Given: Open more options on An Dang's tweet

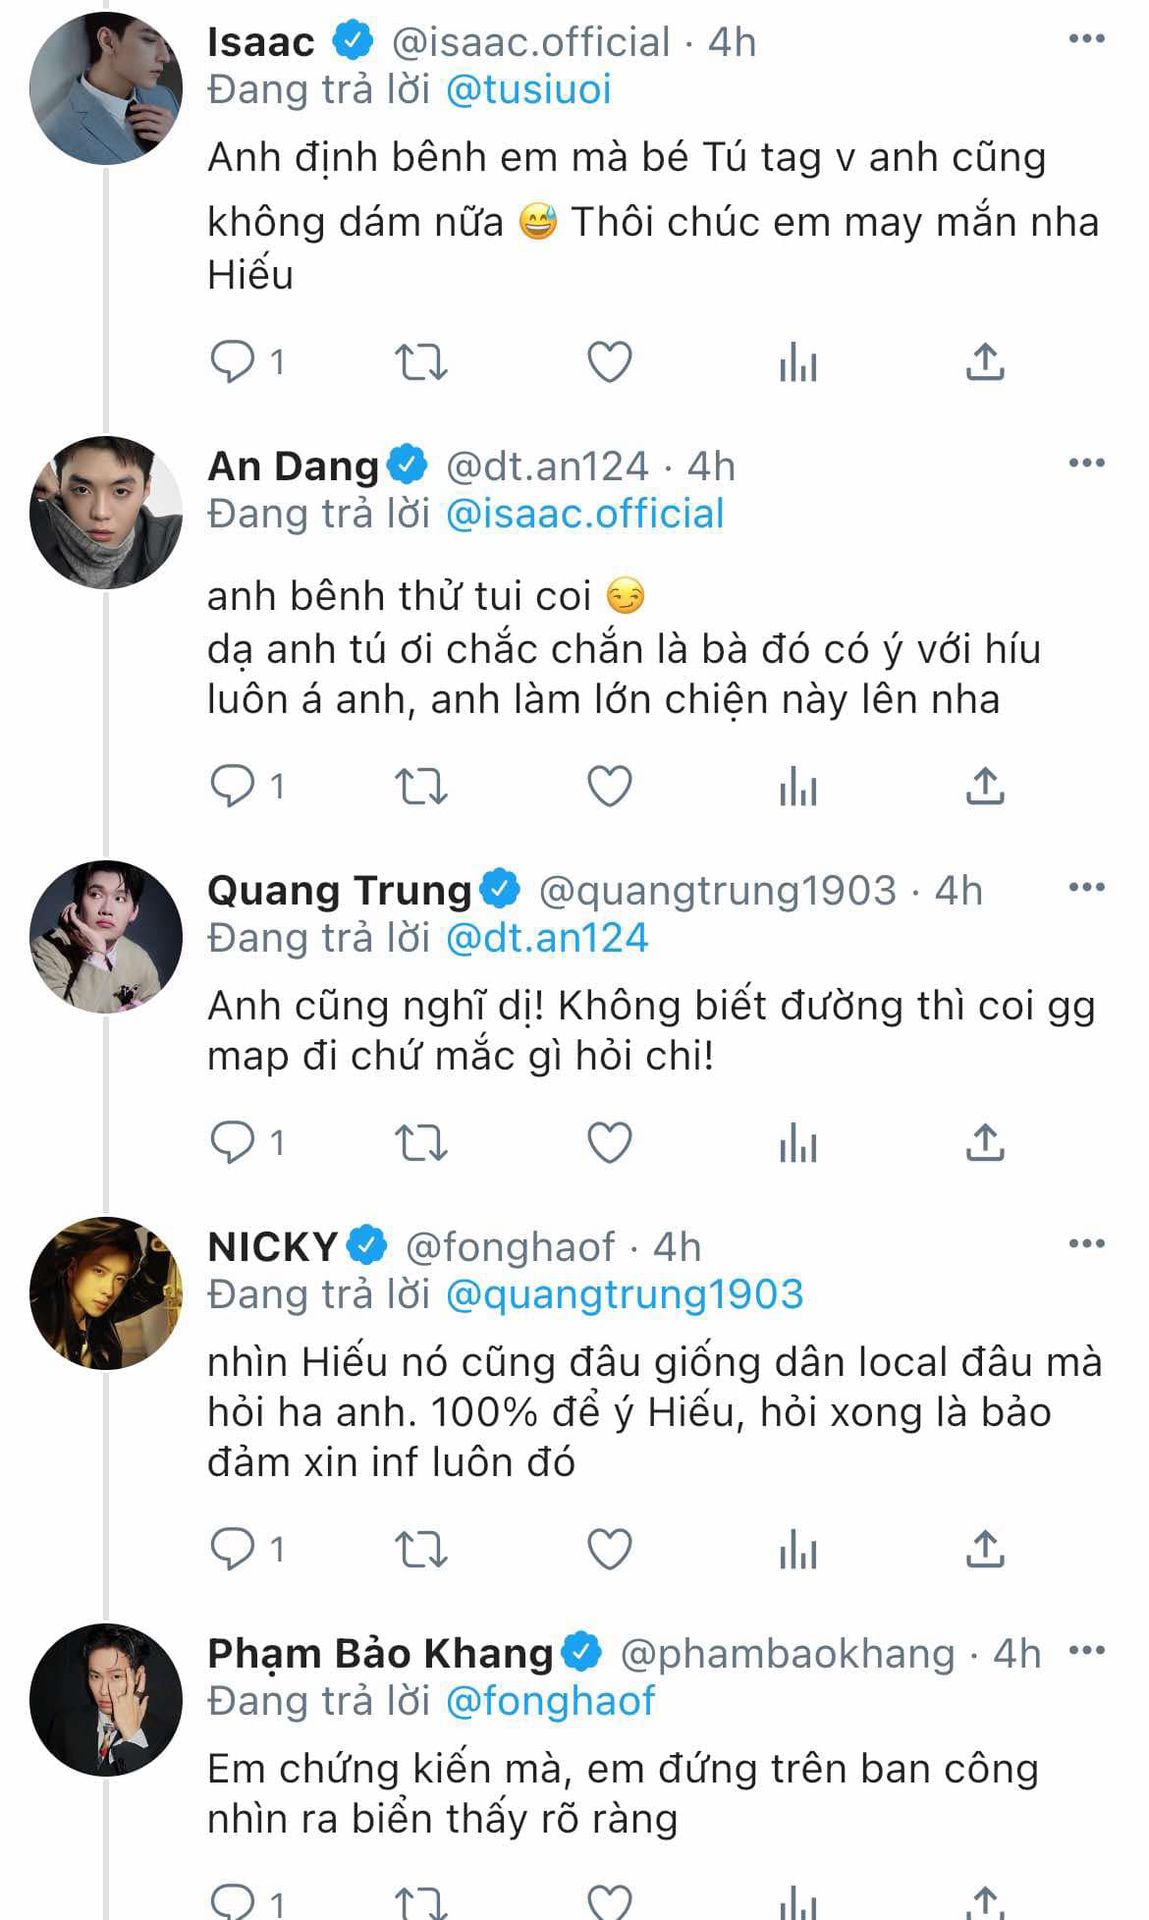Looking at the screenshot, I should click(x=1086, y=463).
